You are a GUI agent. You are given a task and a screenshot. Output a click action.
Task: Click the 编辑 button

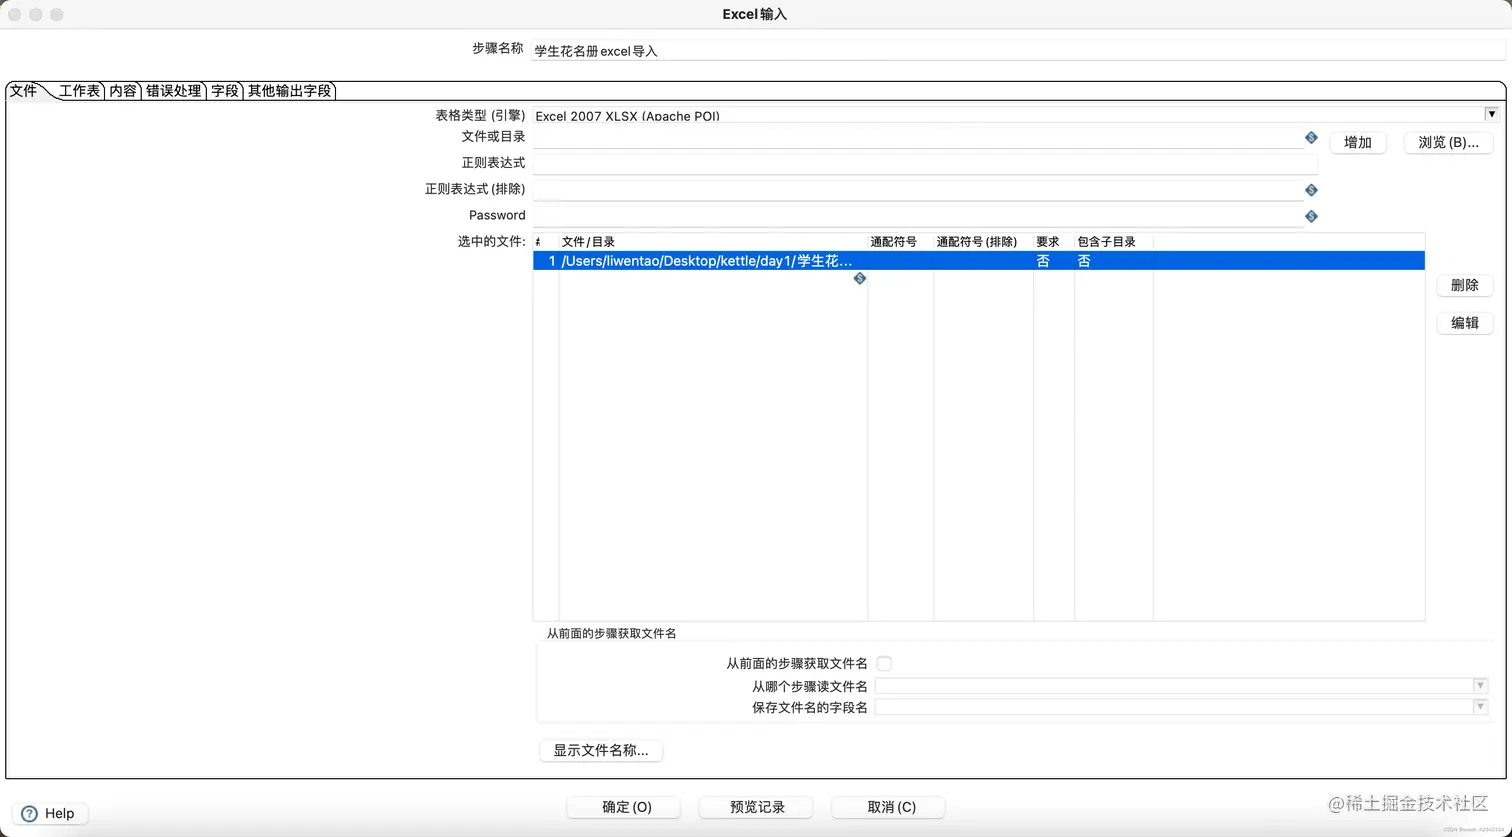coord(1465,323)
